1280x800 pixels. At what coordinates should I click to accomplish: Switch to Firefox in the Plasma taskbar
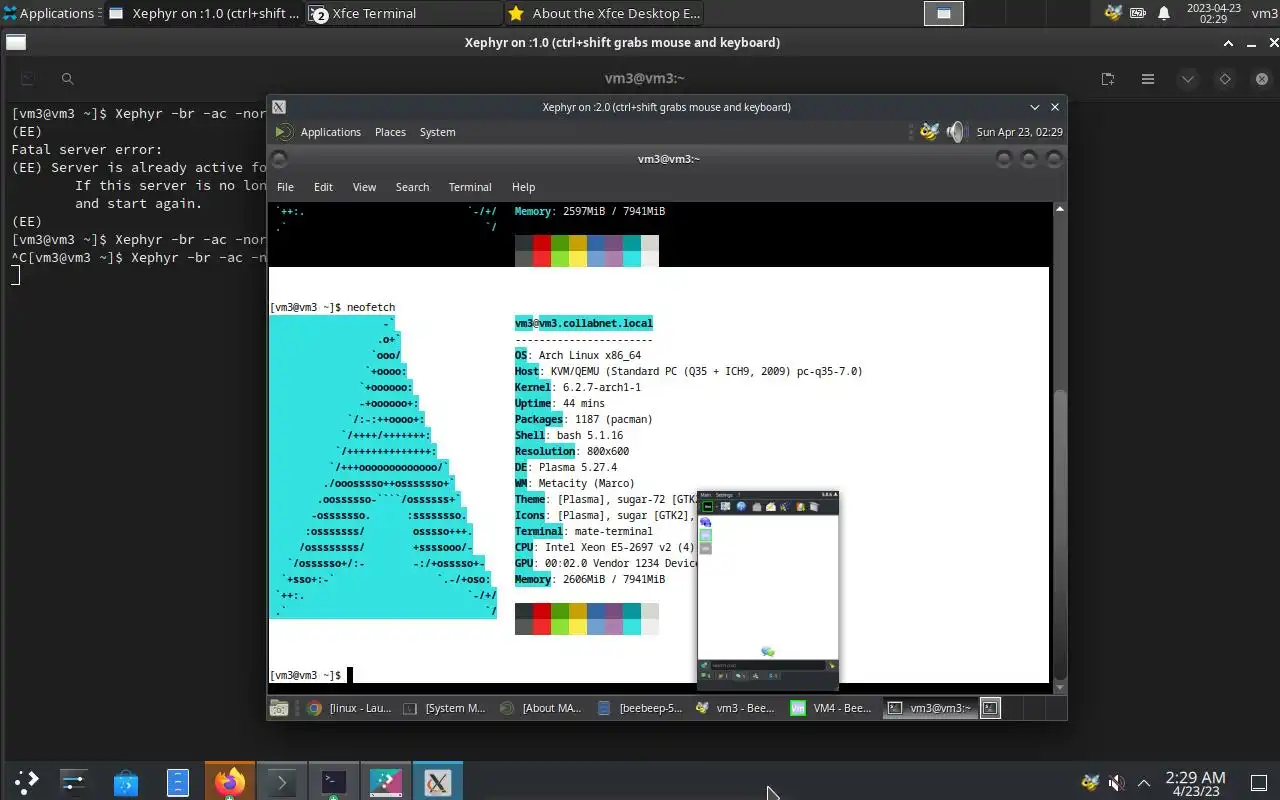pyautogui.click(x=230, y=781)
